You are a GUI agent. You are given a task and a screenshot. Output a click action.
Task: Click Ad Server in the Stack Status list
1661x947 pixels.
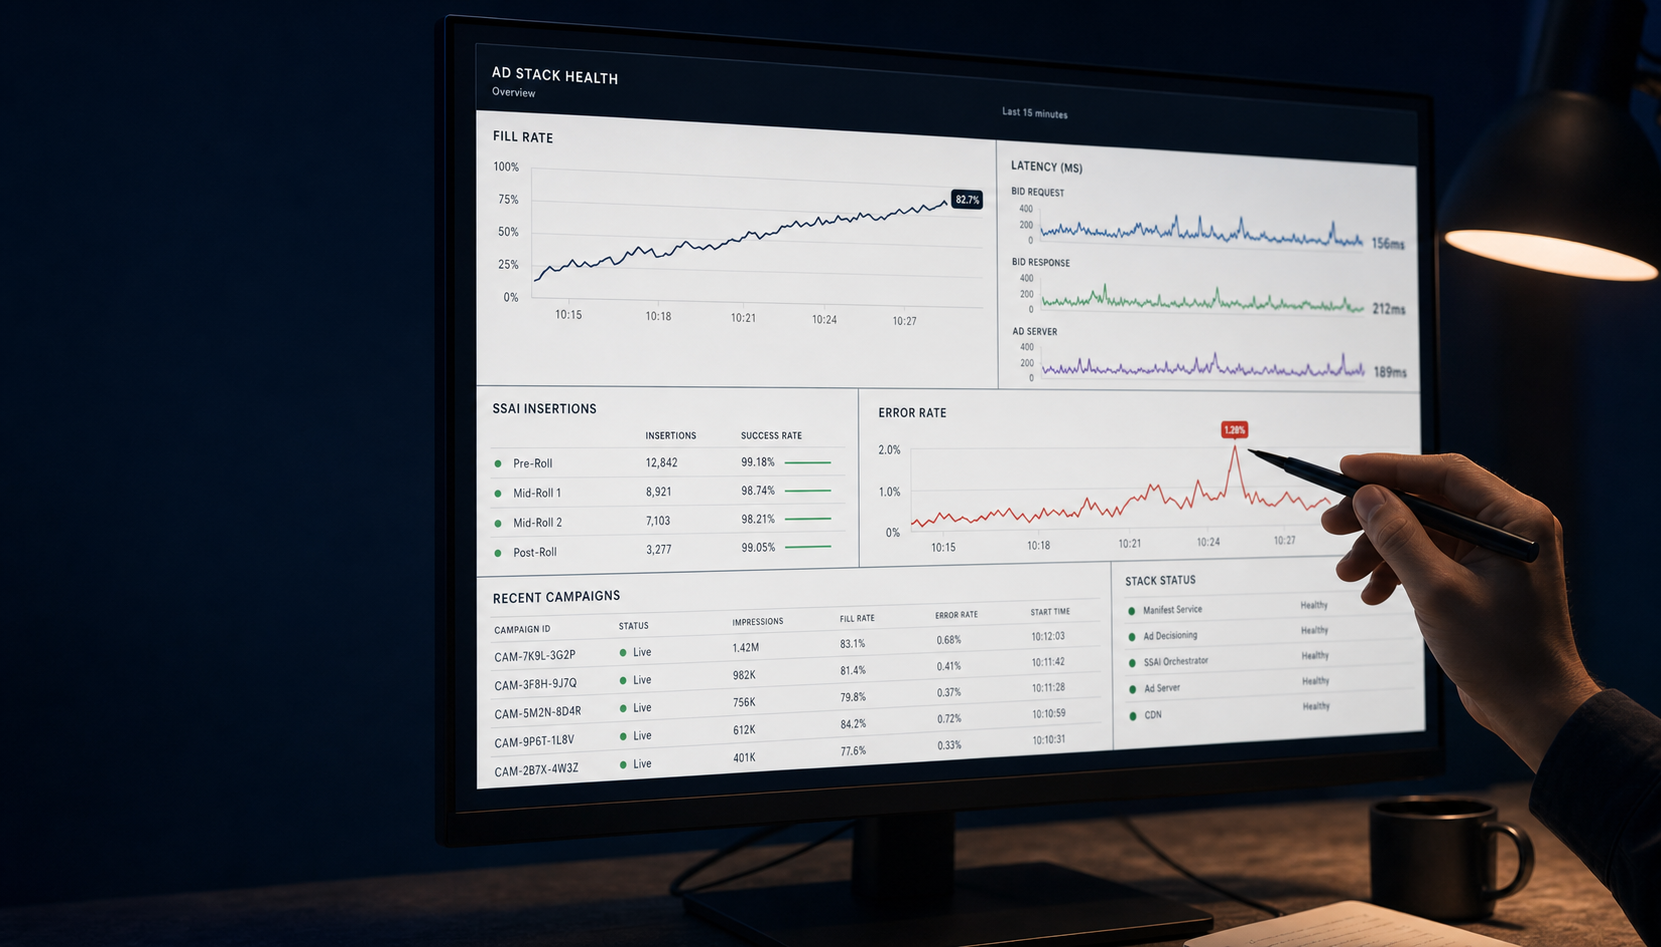1162,688
